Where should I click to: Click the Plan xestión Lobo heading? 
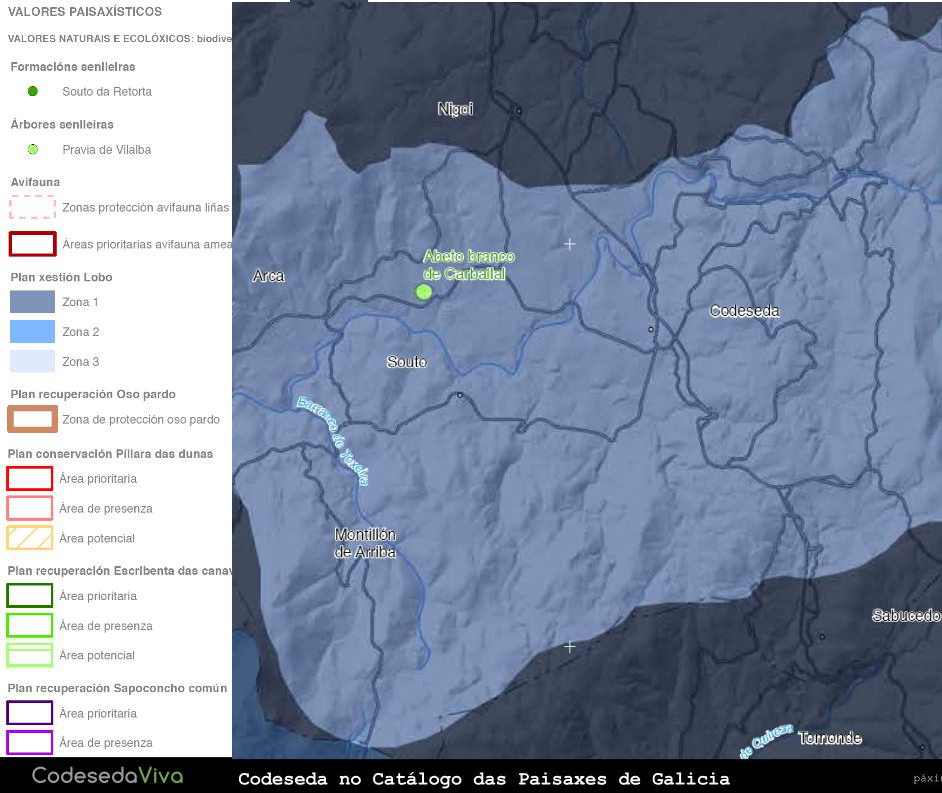click(61, 277)
